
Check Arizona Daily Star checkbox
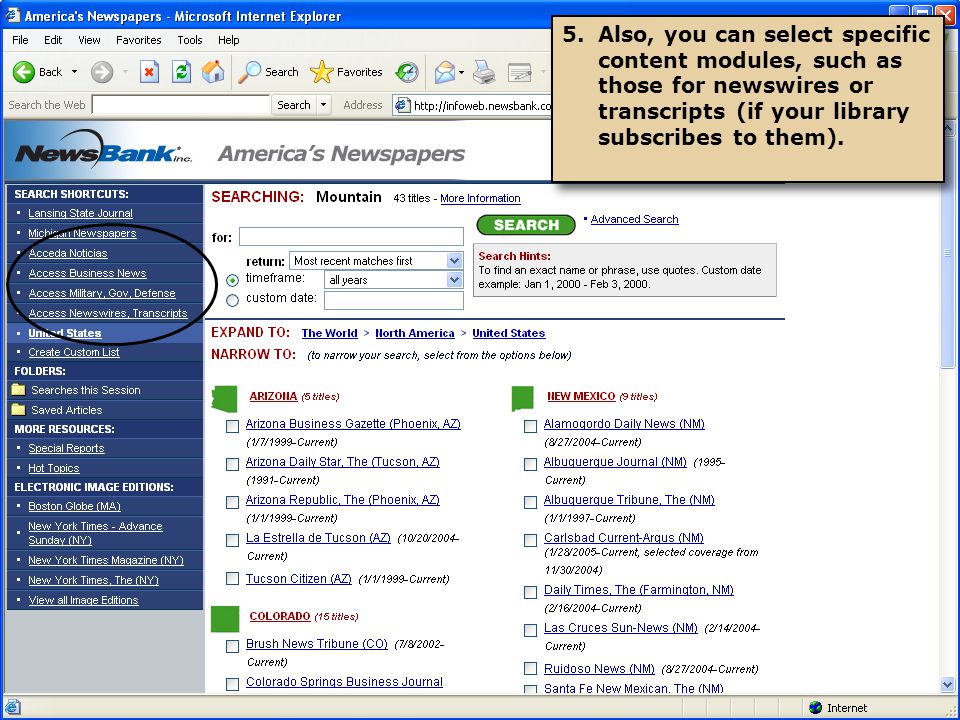(x=232, y=464)
